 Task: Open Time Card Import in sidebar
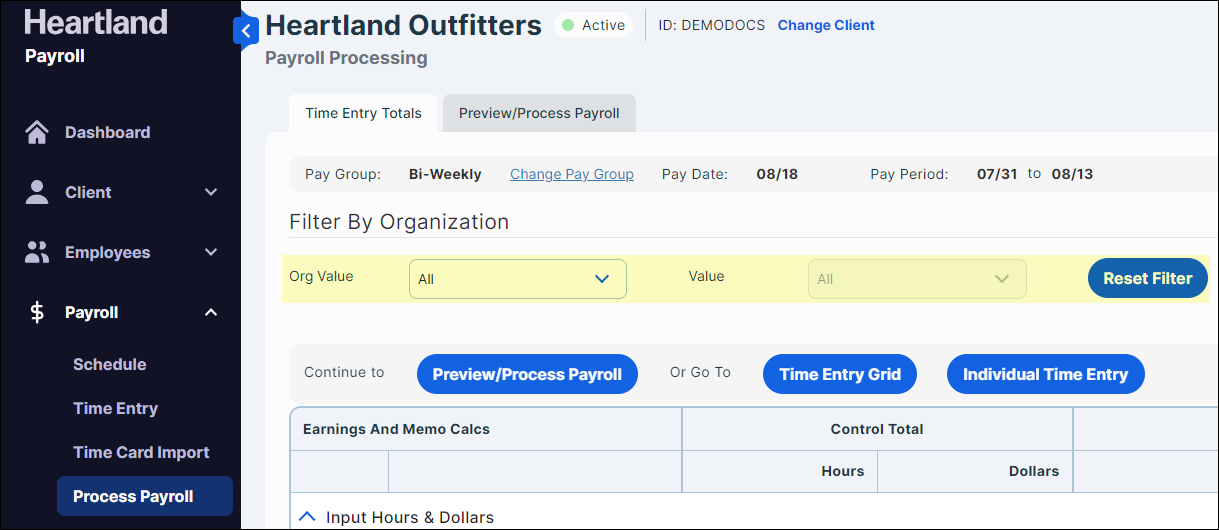(x=141, y=452)
